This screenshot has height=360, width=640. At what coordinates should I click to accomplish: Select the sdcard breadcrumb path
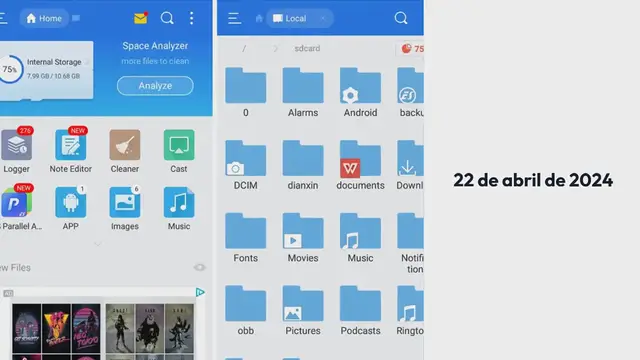click(x=307, y=49)
